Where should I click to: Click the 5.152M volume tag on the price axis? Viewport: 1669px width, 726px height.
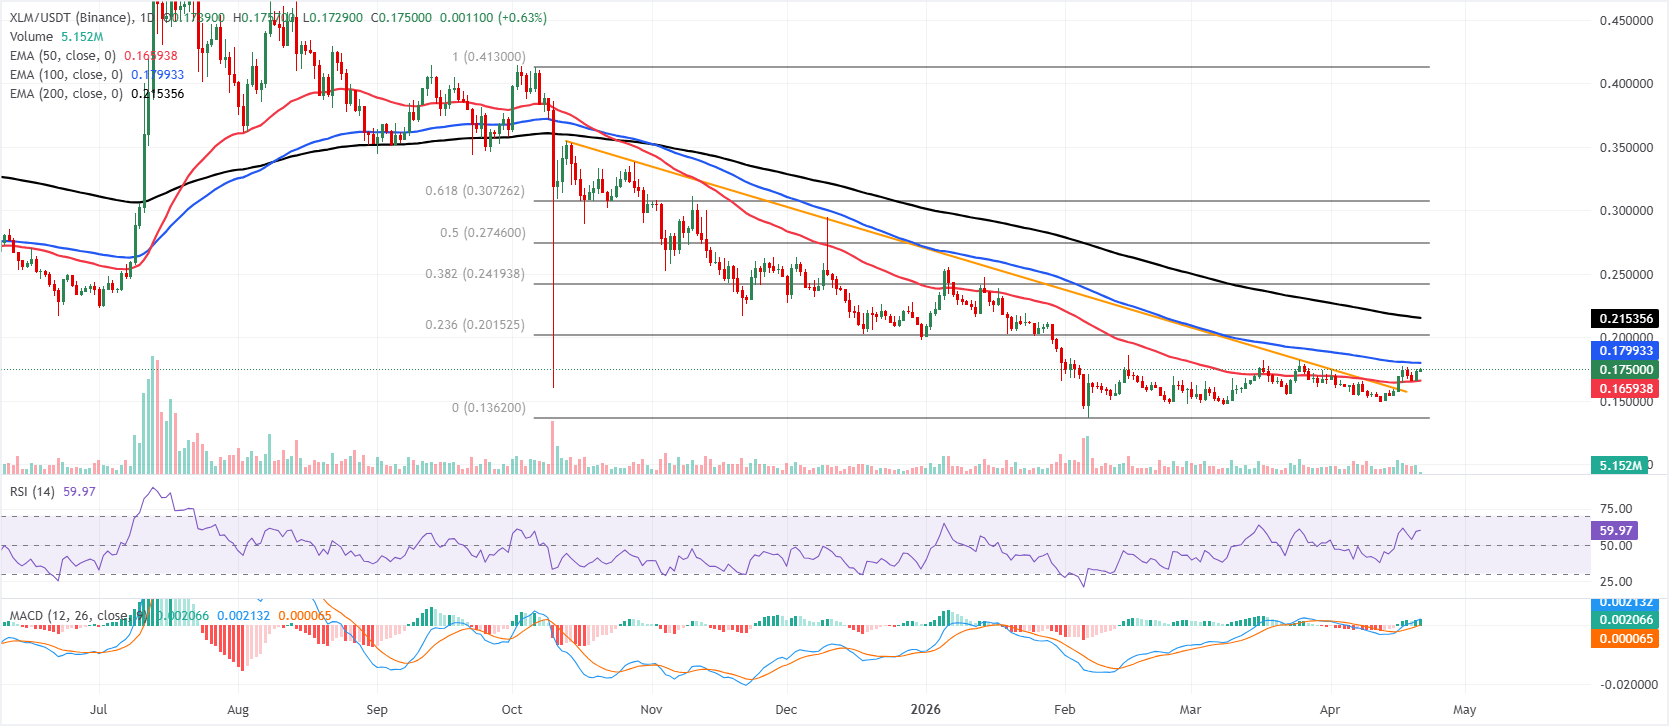pyautogui.click(x=1619, y=466)
